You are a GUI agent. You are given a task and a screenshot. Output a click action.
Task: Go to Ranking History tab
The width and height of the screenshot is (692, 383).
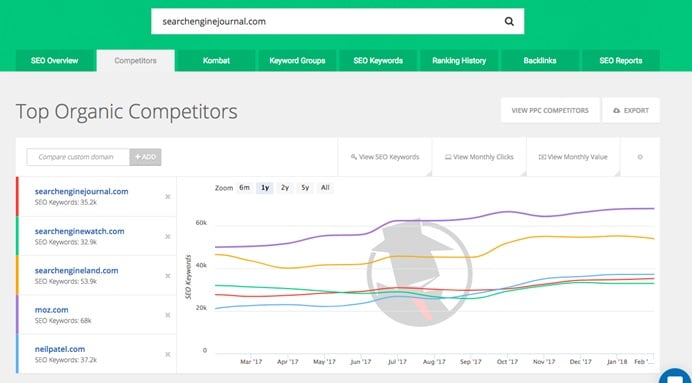click(x=459, y=61)
